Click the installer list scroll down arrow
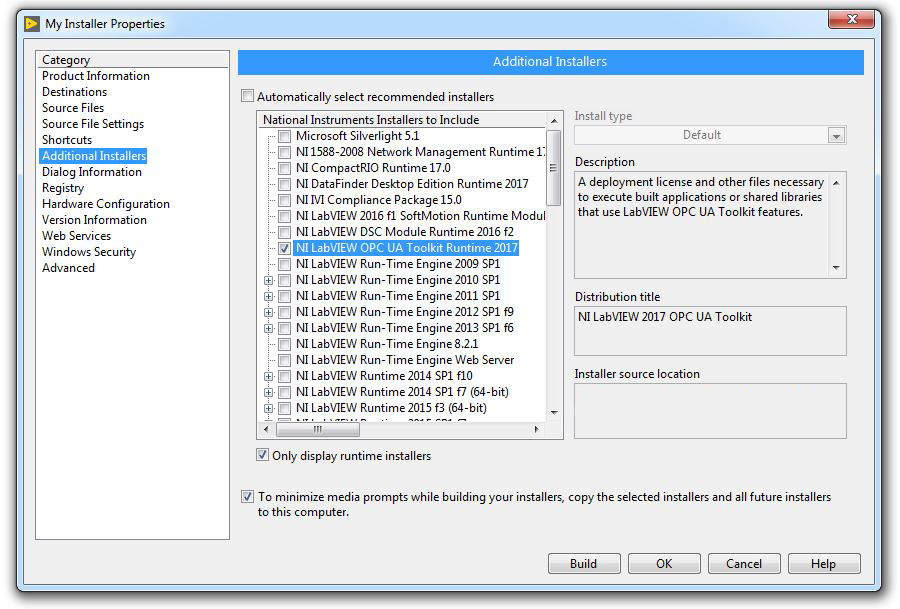The image size is (900, 609). [x=554, y=413]
